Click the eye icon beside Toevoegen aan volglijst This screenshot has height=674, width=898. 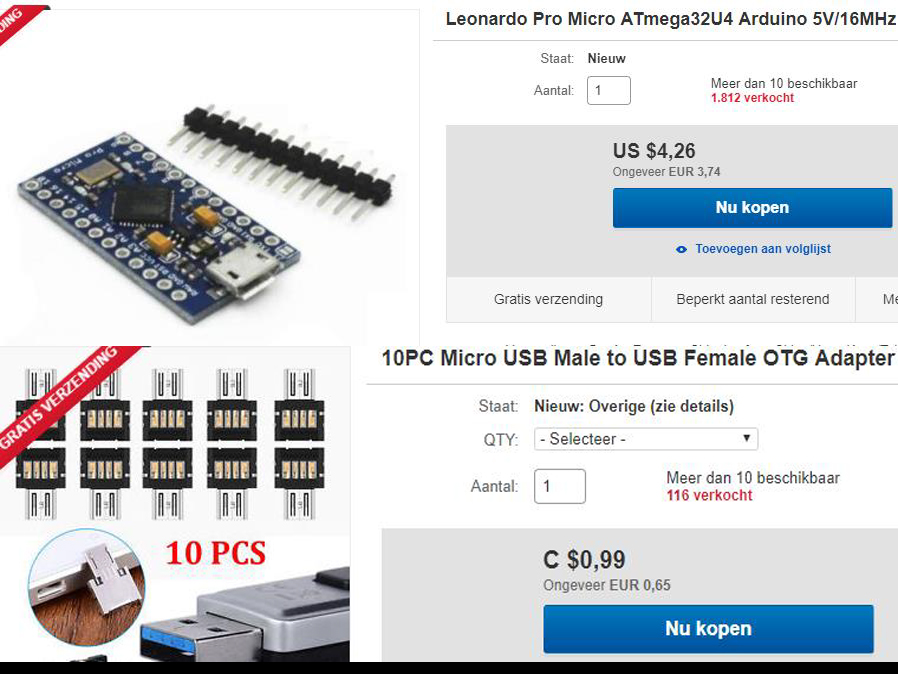[x=681, y=249]
